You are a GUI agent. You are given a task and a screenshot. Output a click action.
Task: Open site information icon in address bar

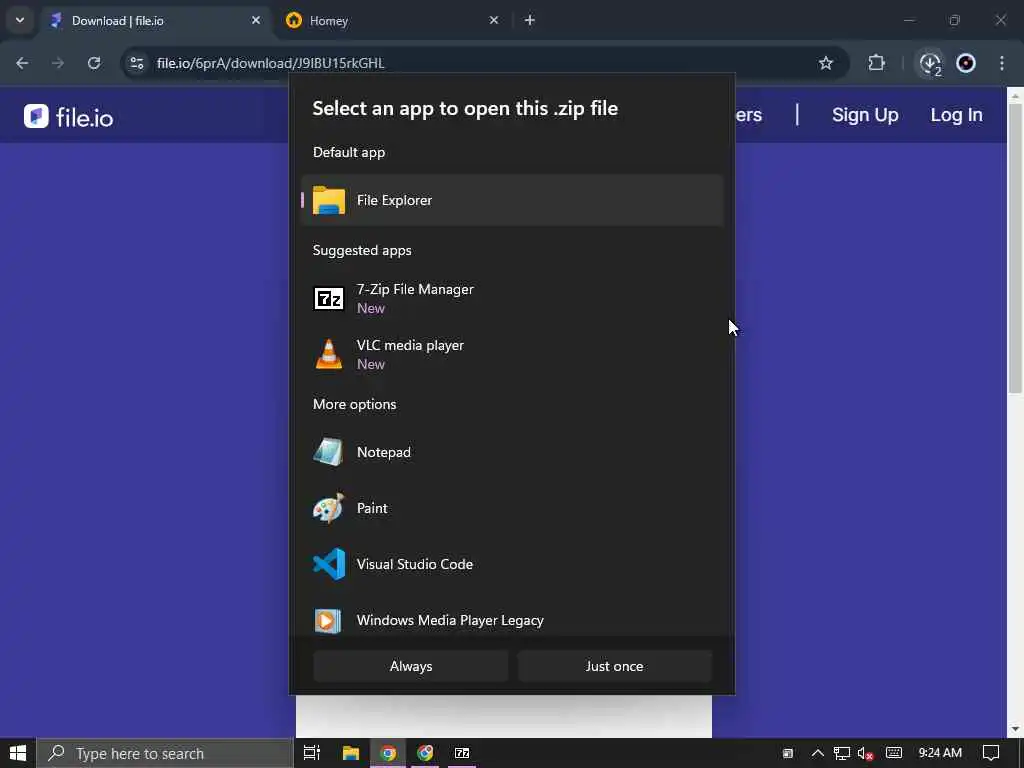(136, 63)
